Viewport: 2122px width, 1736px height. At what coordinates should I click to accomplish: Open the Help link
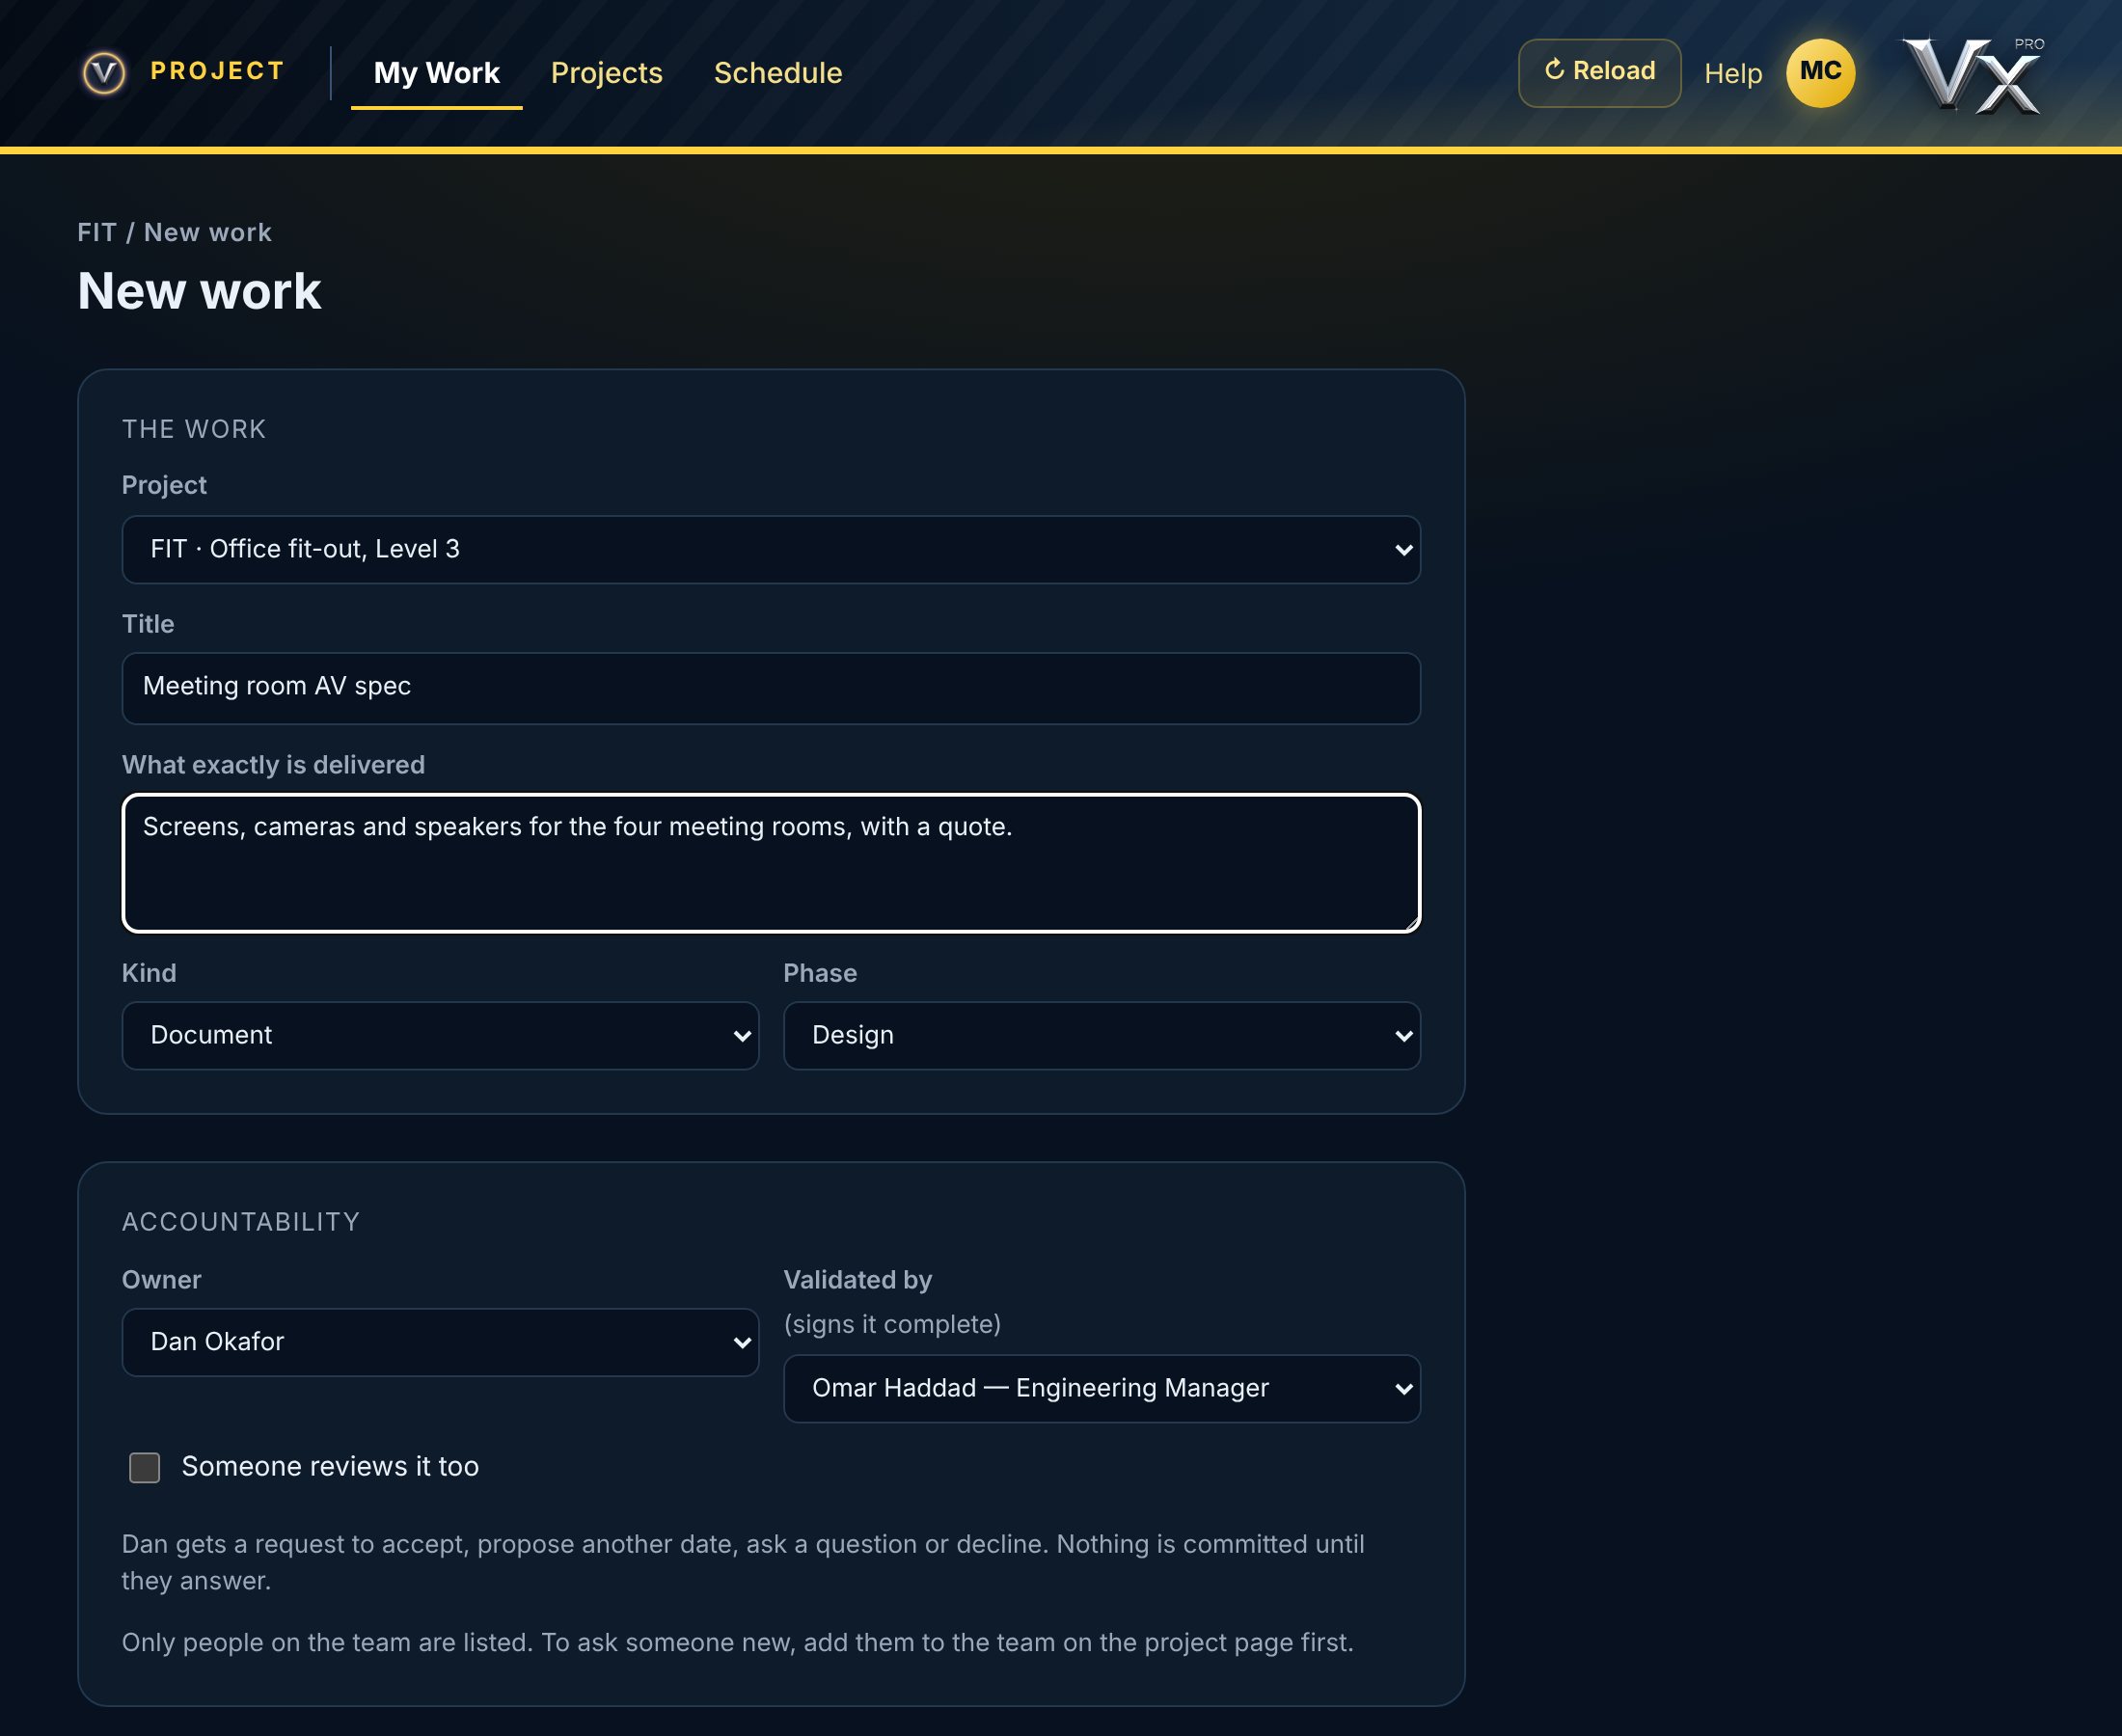1733,73
